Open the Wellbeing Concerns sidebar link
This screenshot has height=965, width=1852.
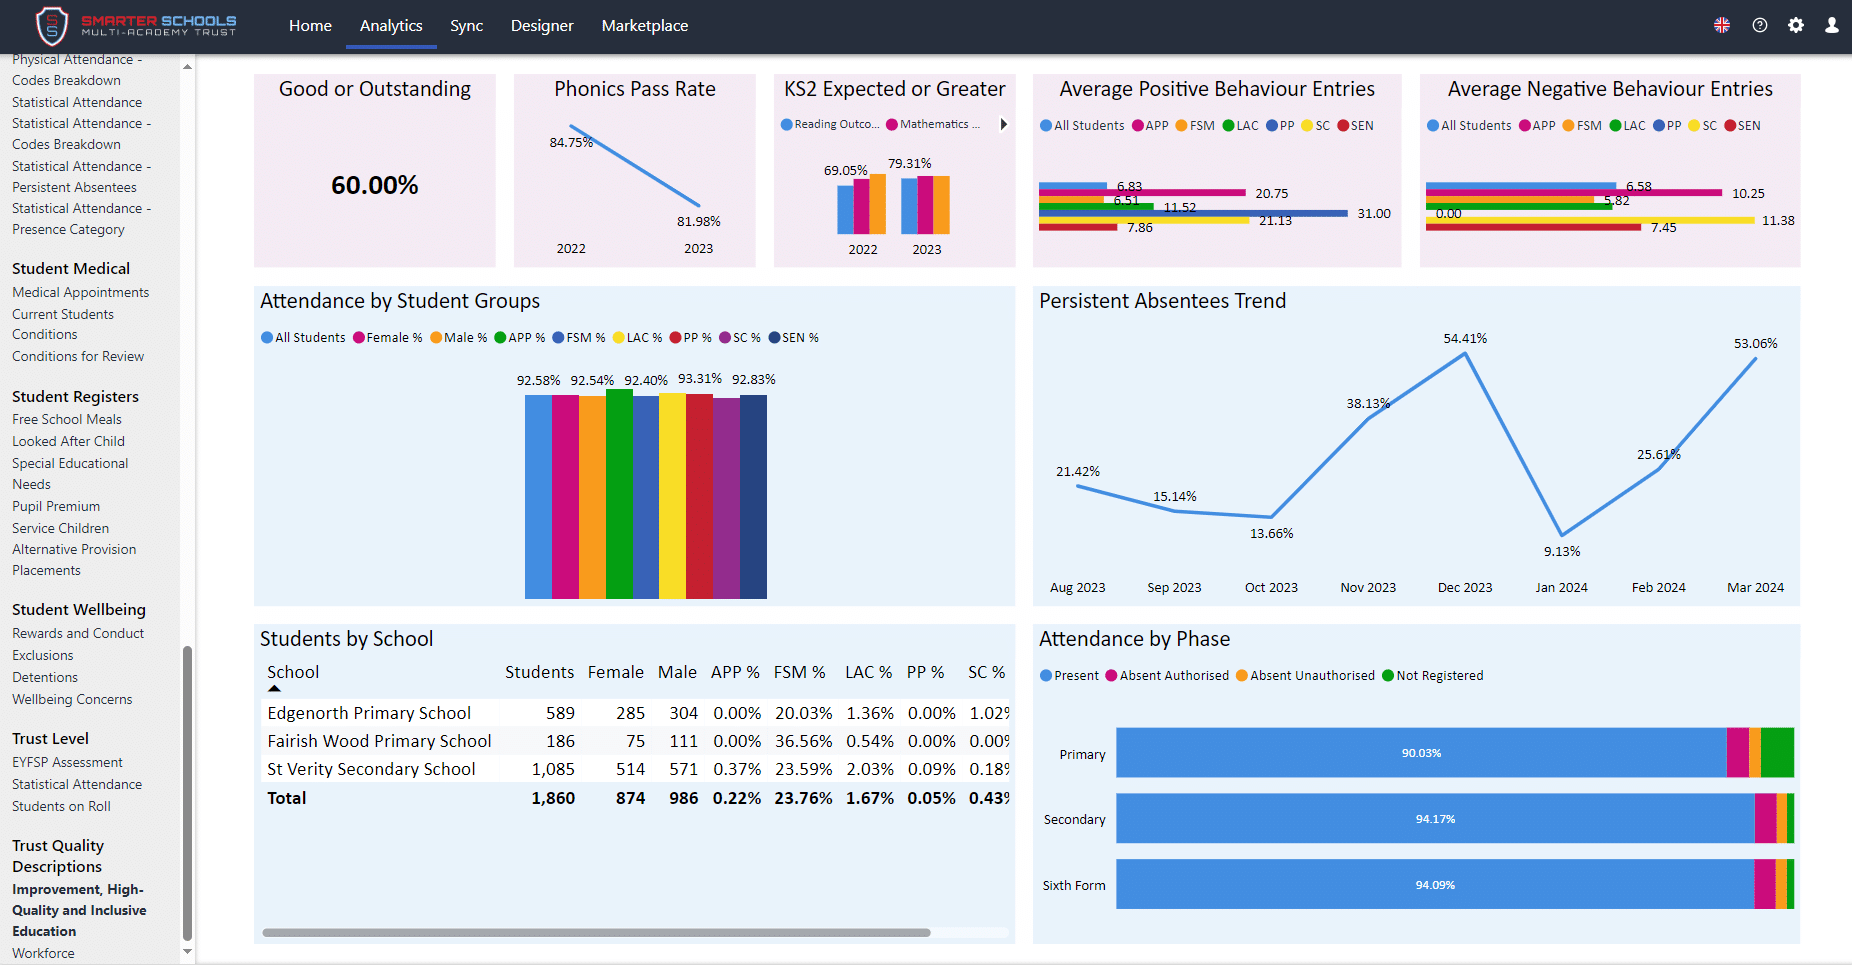72,700
